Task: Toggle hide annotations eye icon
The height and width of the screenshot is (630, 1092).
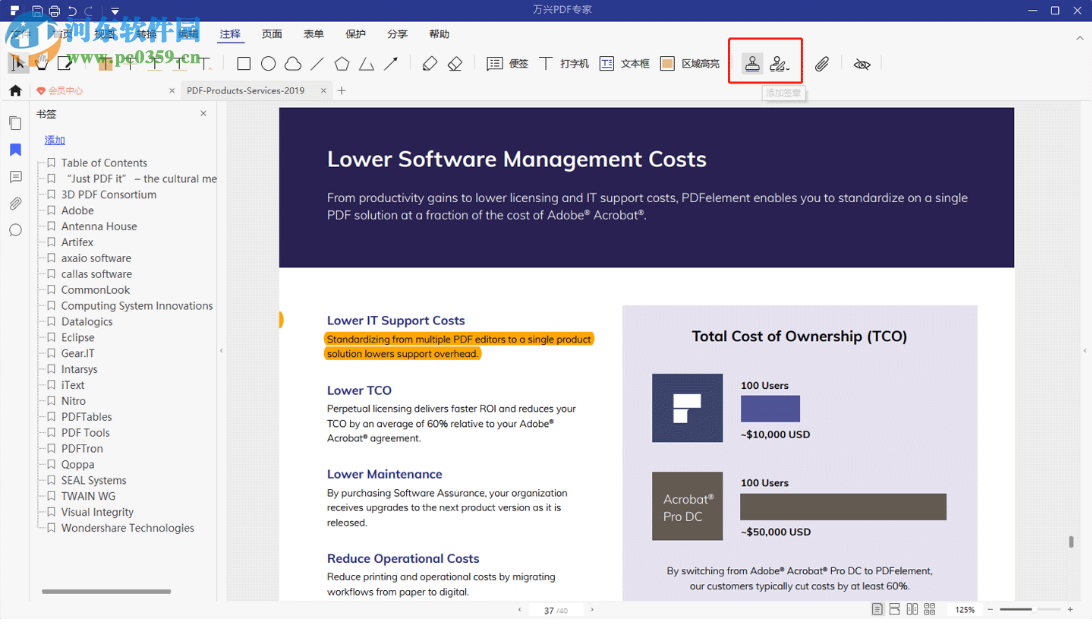Action: point(862,64)
